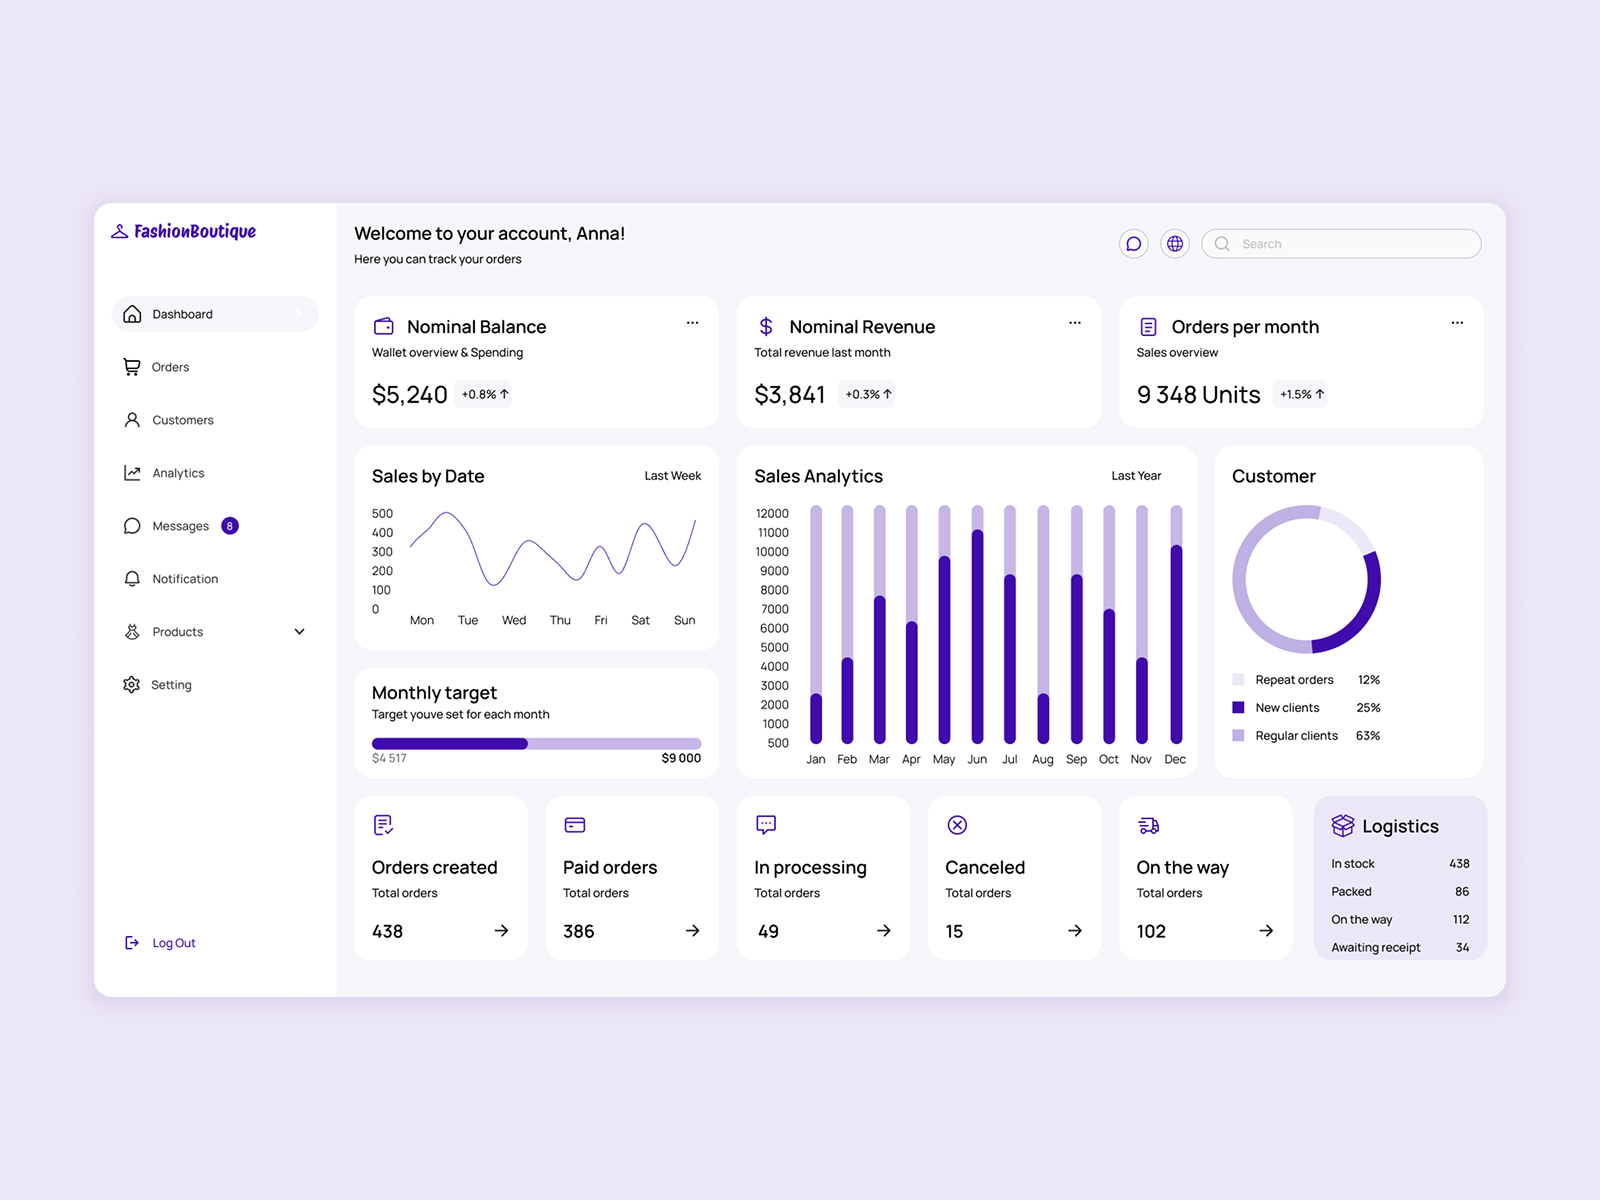Click the Logistics package icon
This screenshot has width=1600, height=1200.
pos(1341,825)
